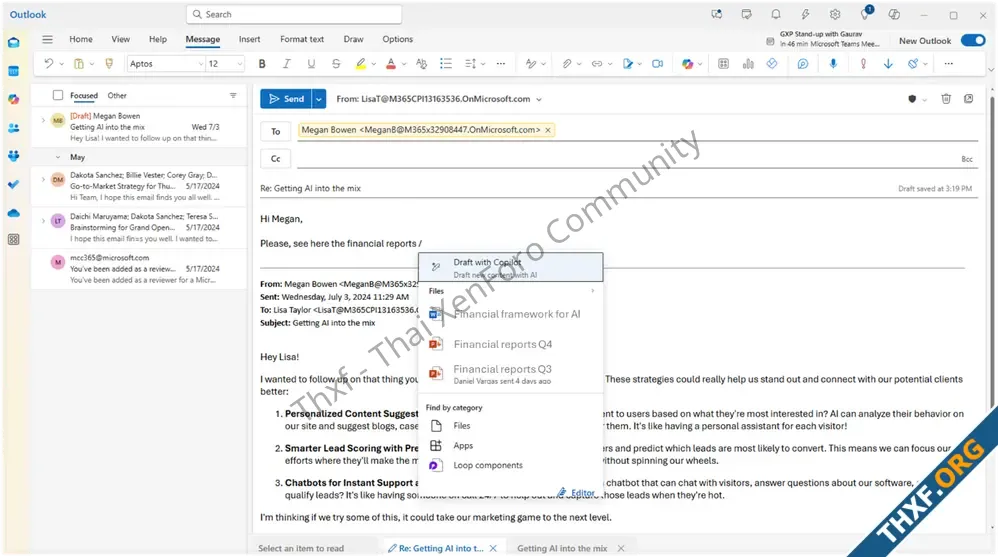Viewport: 998px width, 557px height.
Task: Choose Draft with Copilot in popup
Action: [x=510, y=267]
